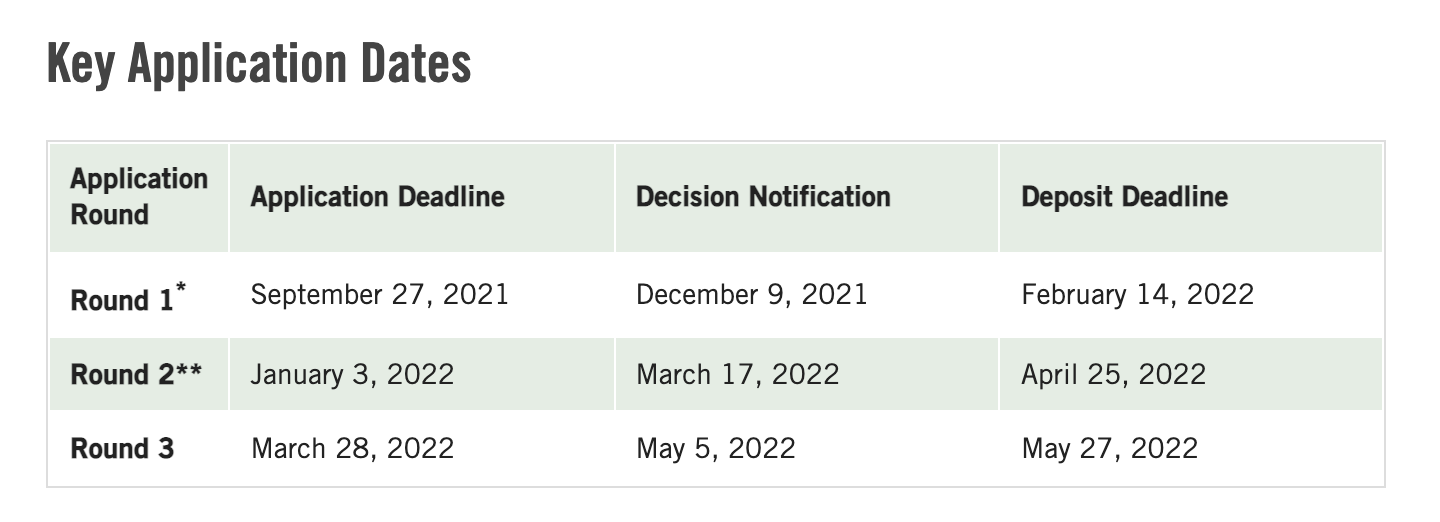The width and height of the screenshot is (1440, 522).
Task: Click the Deposit Deadline column header
Action: 1124,197
